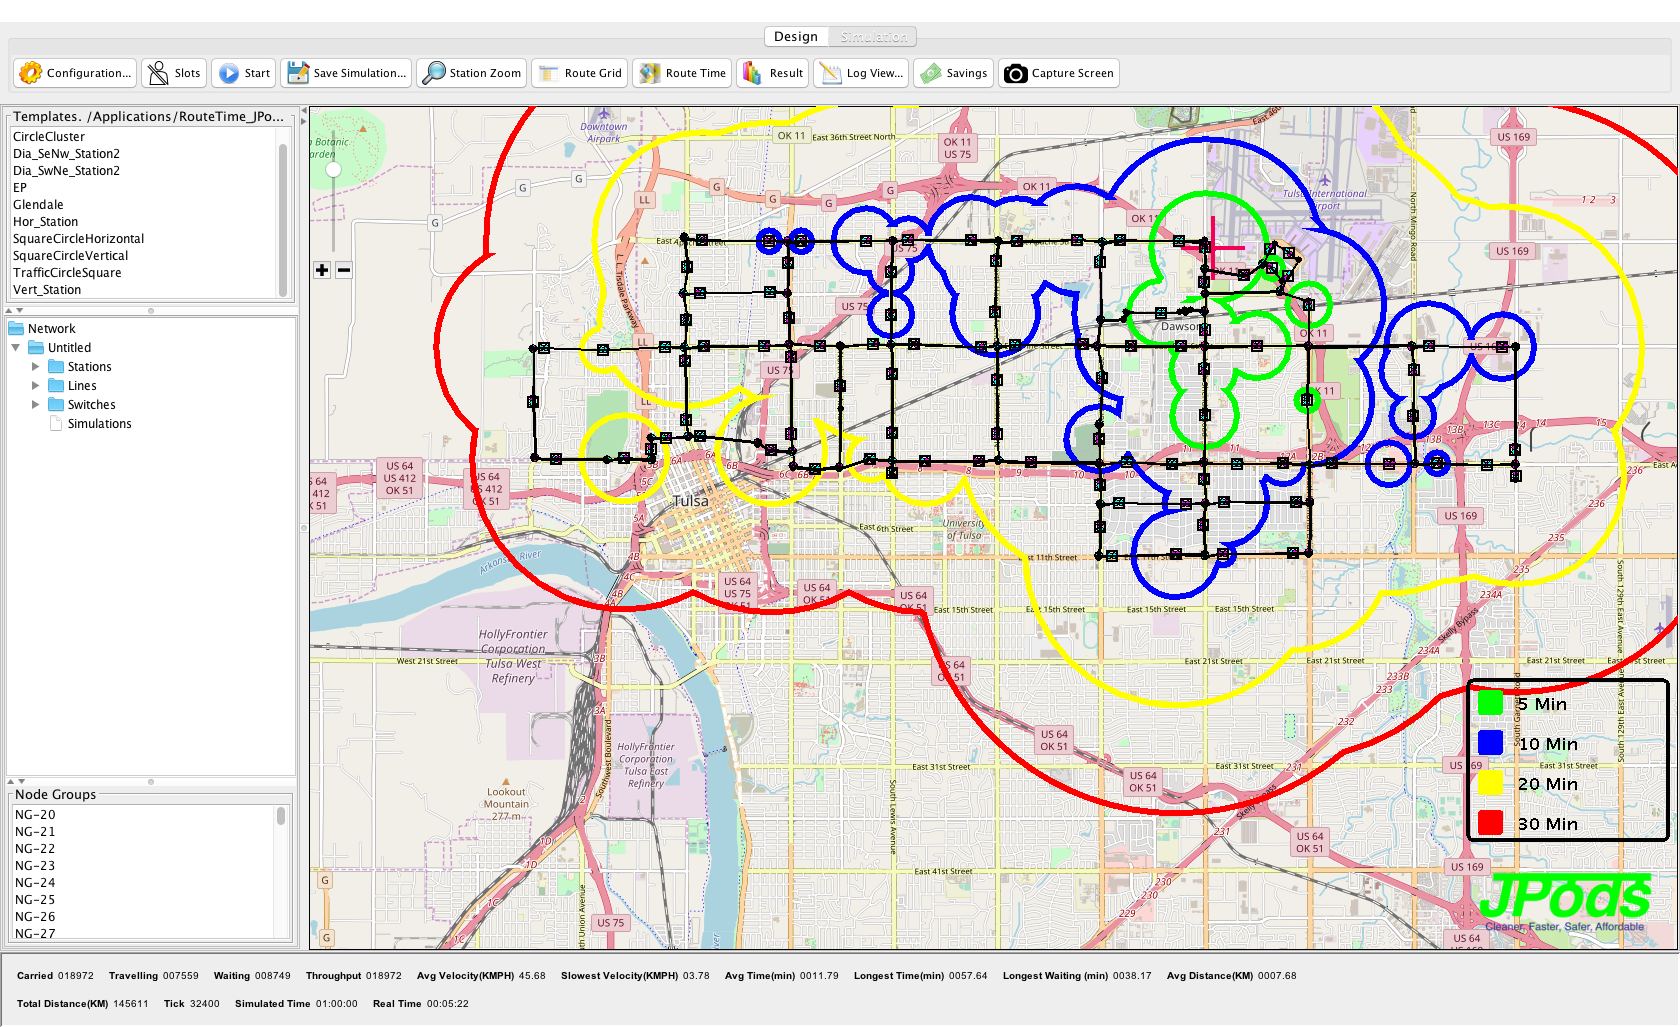
Task: Click the Slots toolbar icon
Action: click(158, 73)
